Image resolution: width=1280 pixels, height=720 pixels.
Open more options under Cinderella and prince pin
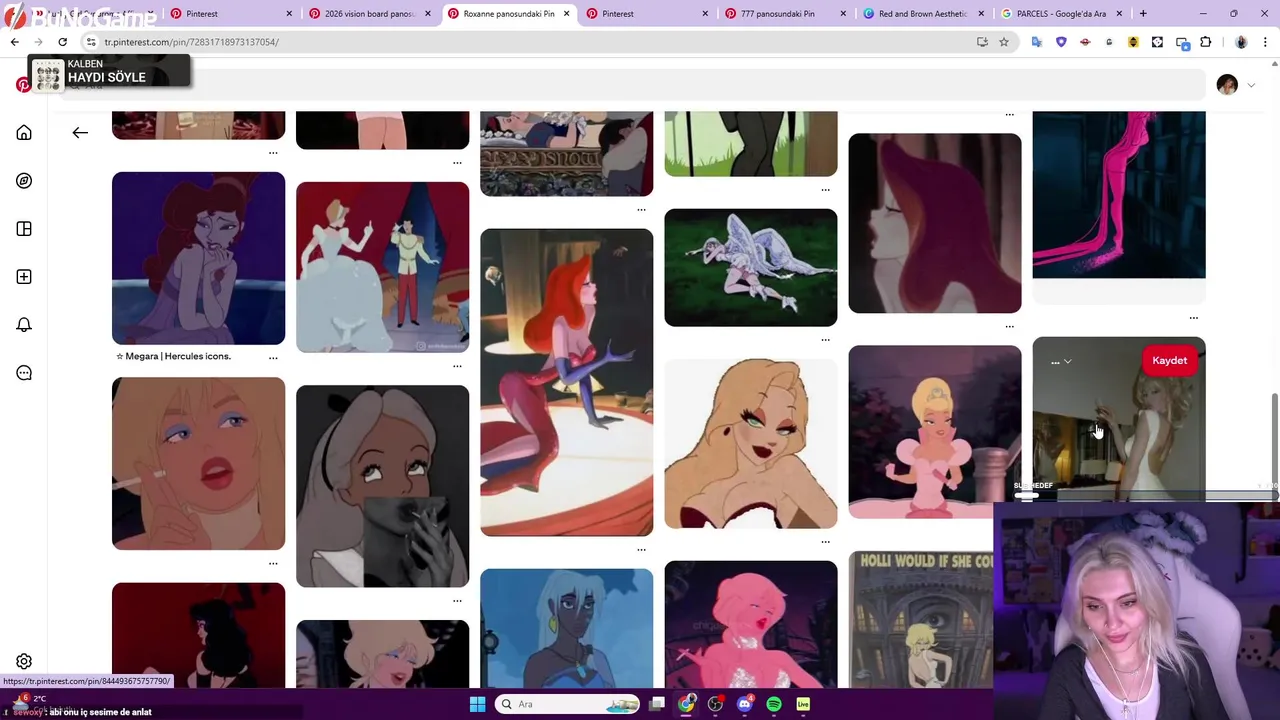[457, 365]
